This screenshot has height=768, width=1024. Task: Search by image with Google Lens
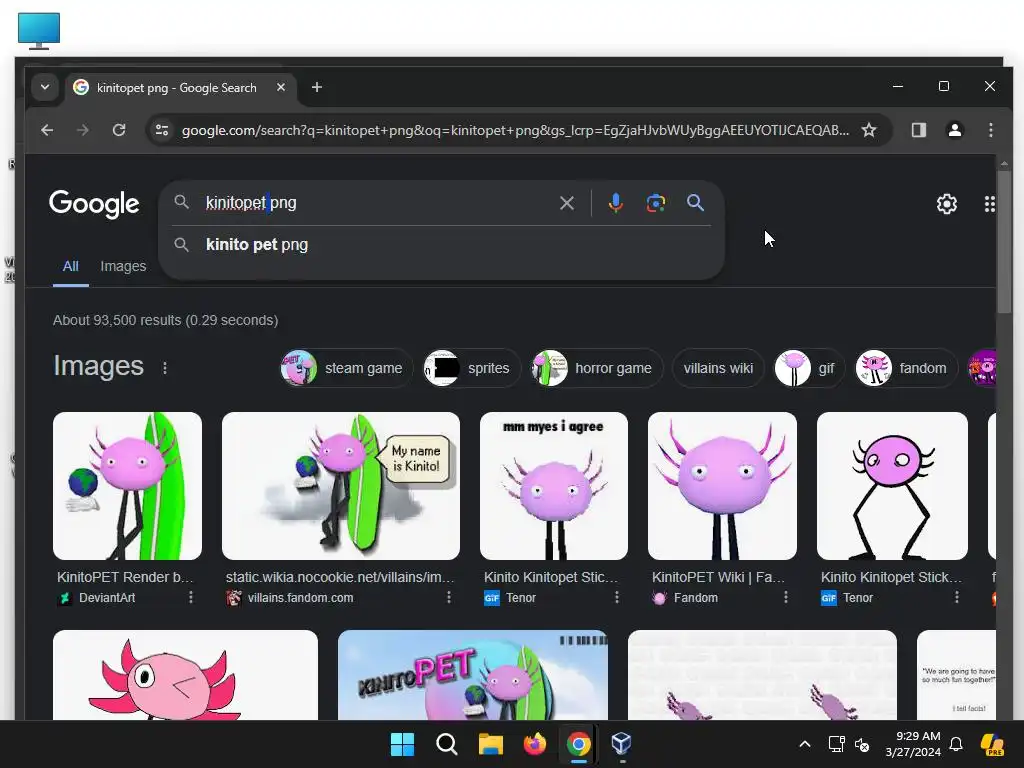(x=656, y=203)
